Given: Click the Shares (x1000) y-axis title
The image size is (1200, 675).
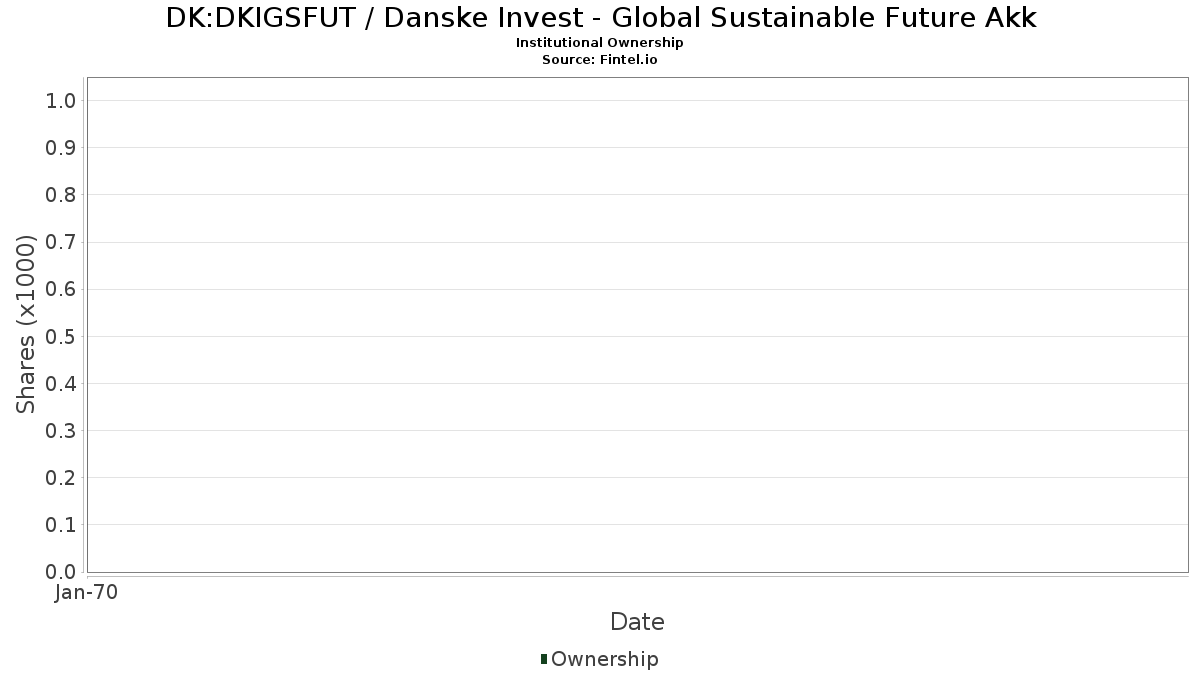Looking at the screenshot, I should click(x=27, y=324).
